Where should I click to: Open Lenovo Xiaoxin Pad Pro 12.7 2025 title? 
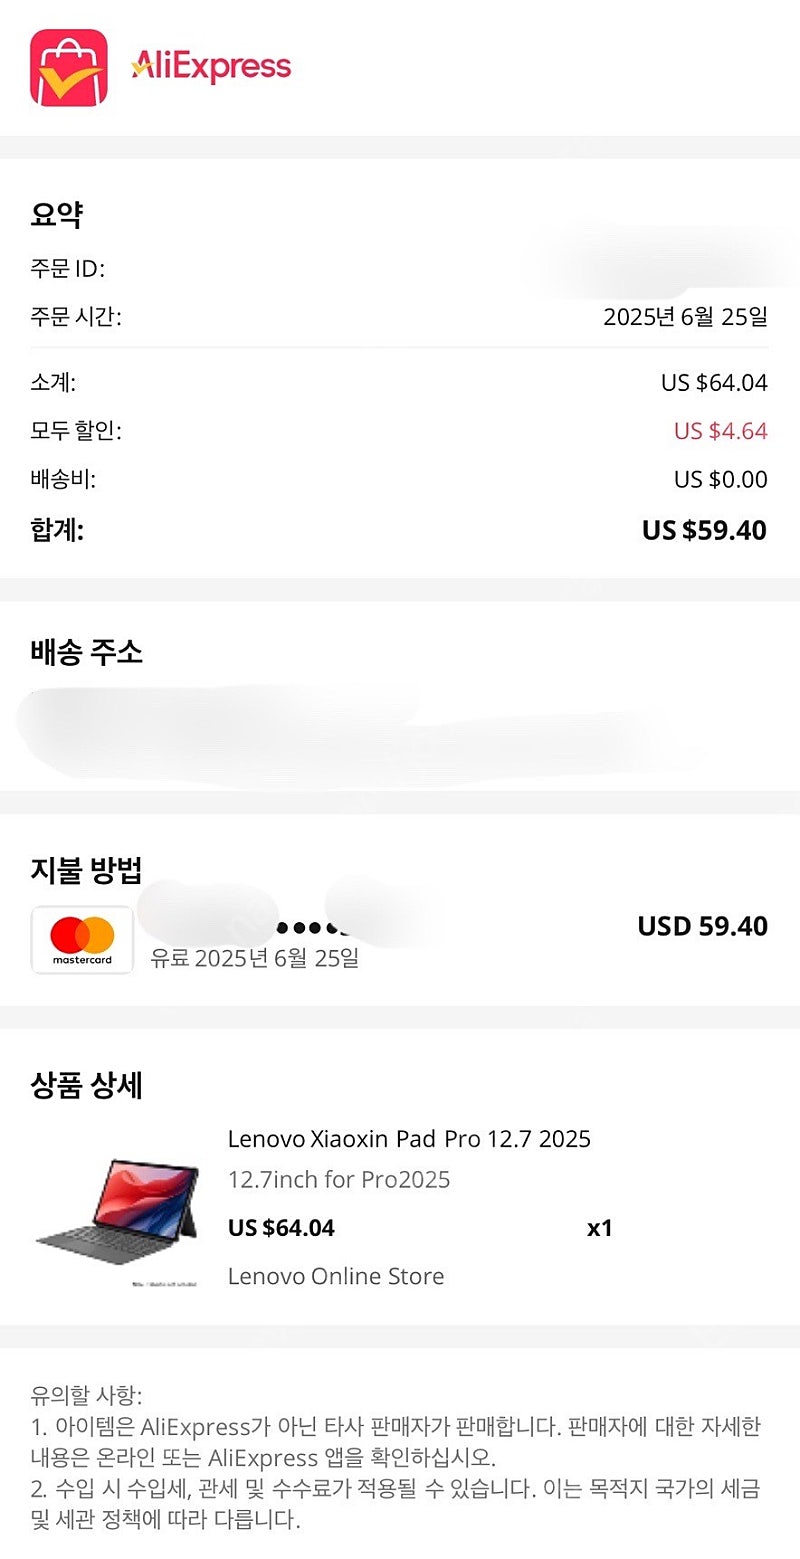pos(409,1139)
